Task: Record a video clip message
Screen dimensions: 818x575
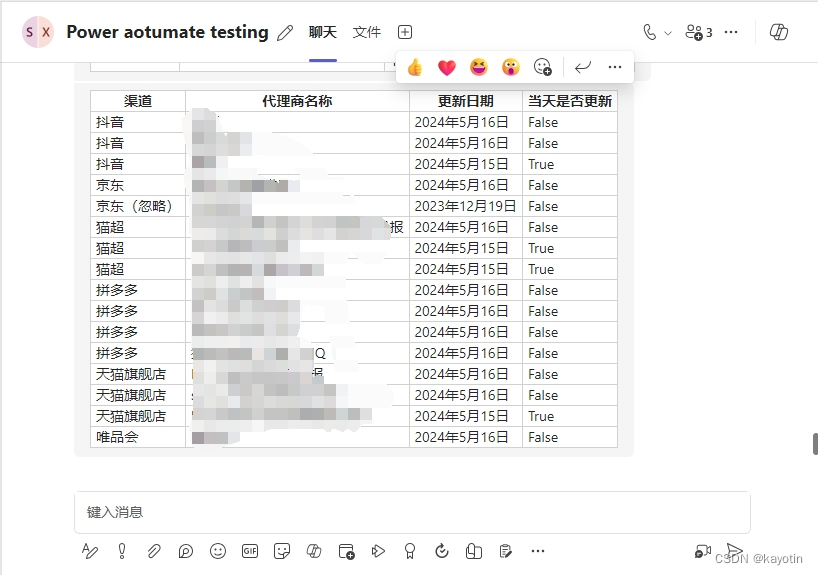Action: 703,551
